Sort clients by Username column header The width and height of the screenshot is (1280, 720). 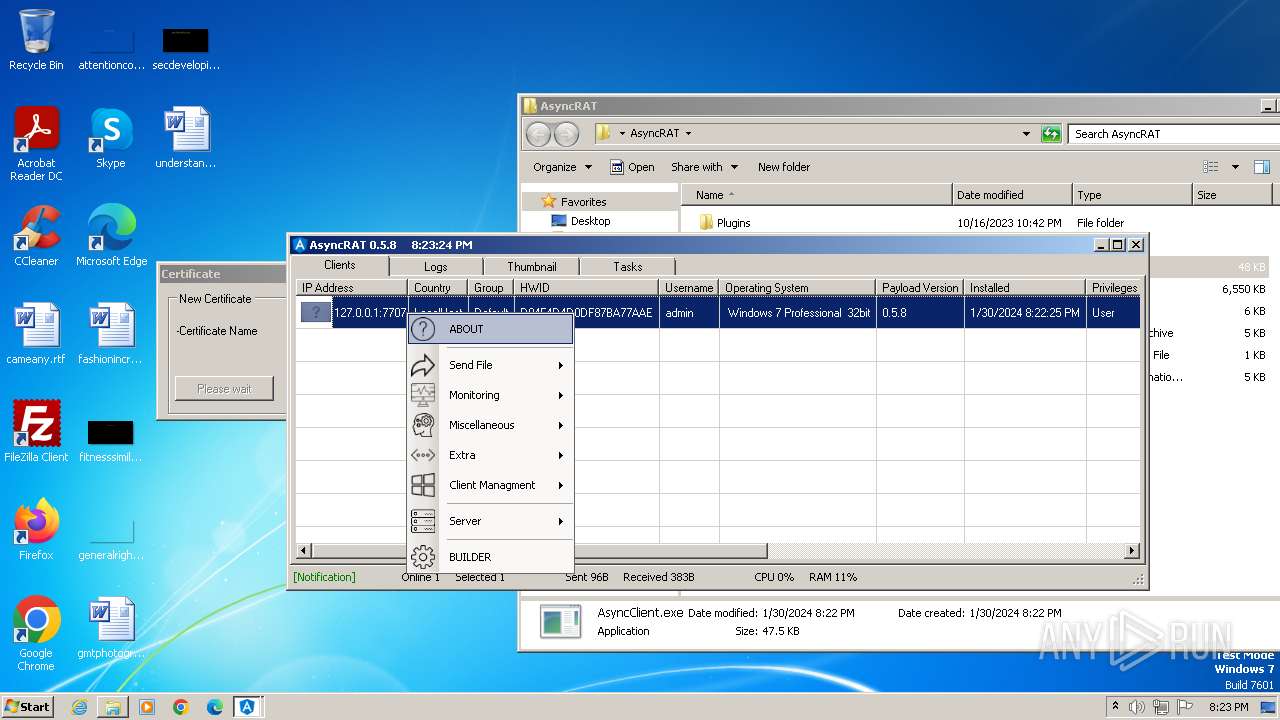689,288
